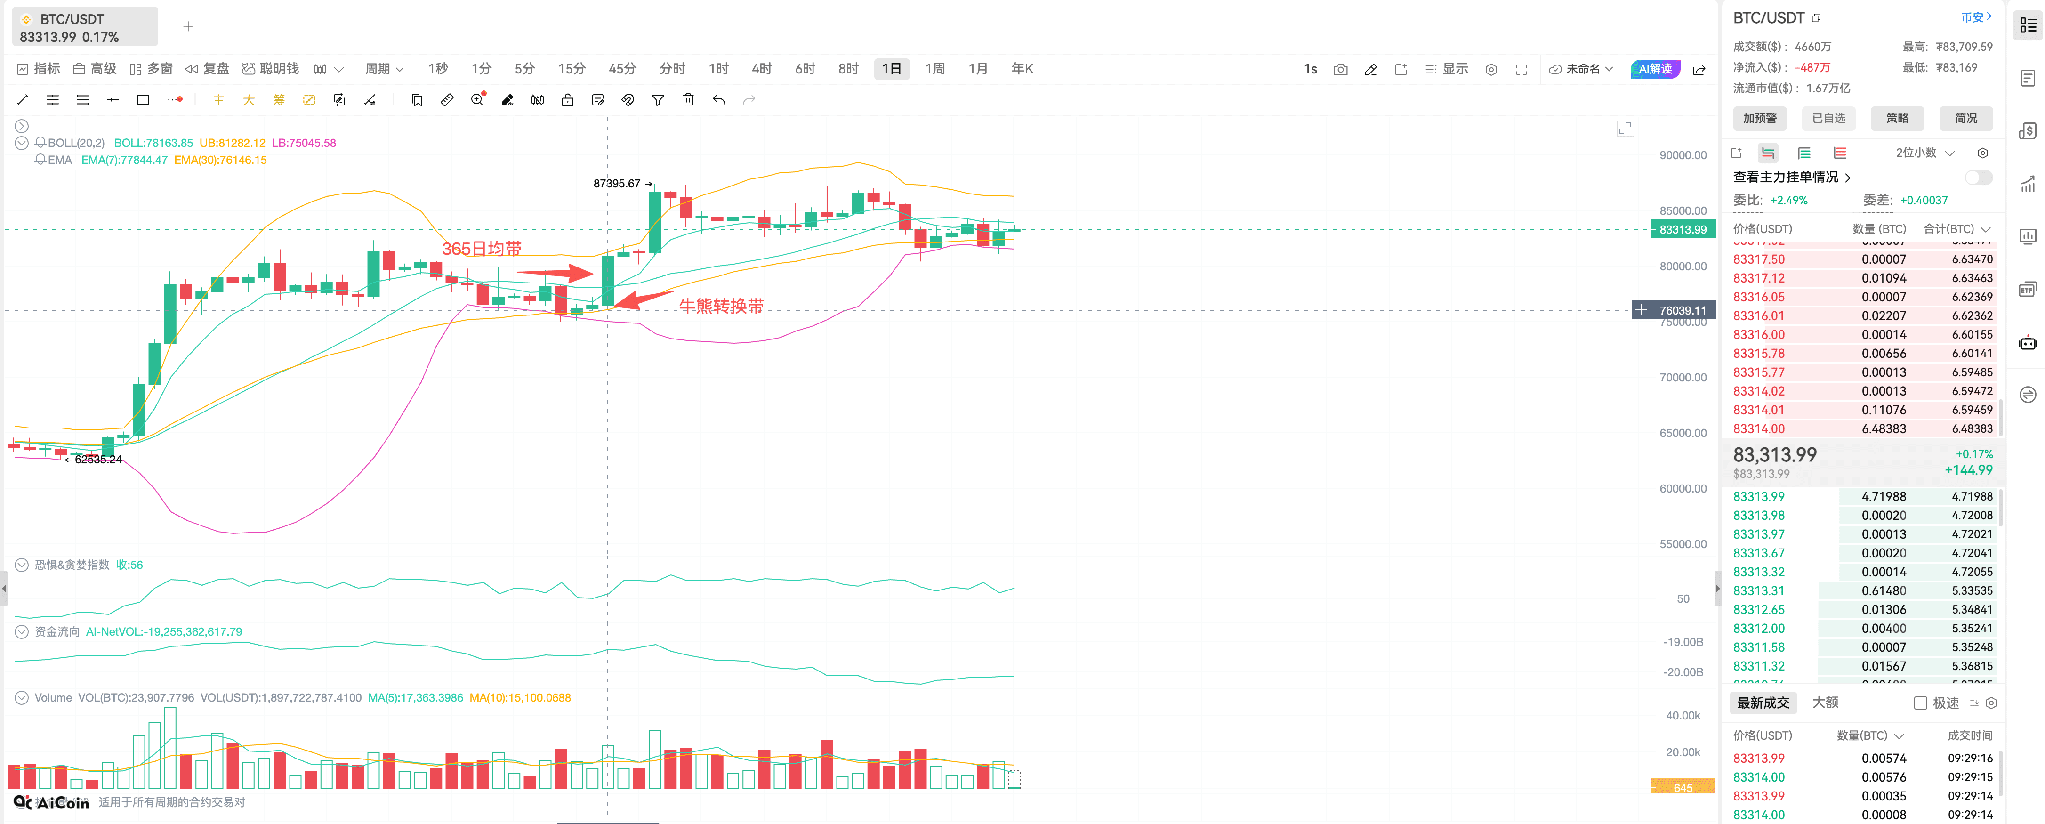The width and height of the screenshot is (2045, 824).
Task: Open the news document sidebar icon
Action: [x=2028, y=78]
